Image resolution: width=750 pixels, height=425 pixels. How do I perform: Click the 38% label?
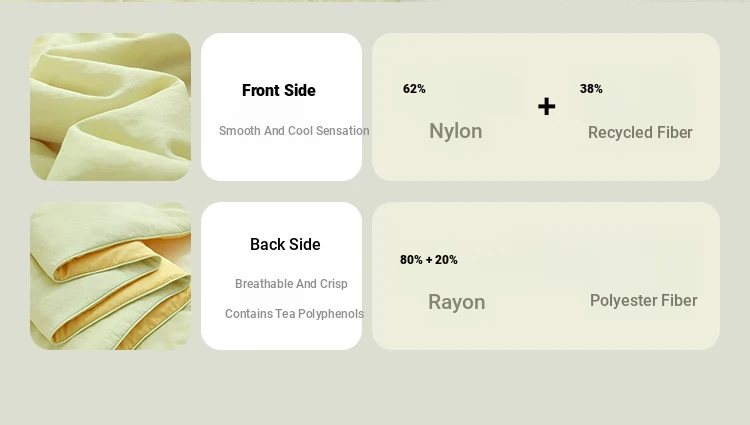[x=591, y=89]
